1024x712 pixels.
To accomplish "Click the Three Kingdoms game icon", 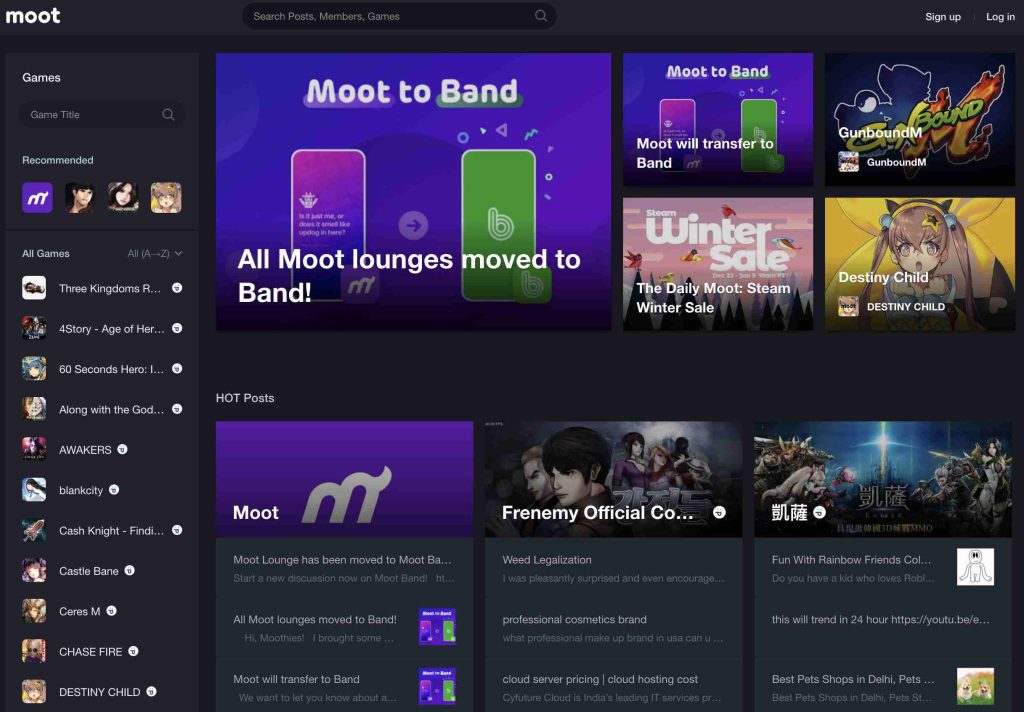I will click(x=34, y=288).
